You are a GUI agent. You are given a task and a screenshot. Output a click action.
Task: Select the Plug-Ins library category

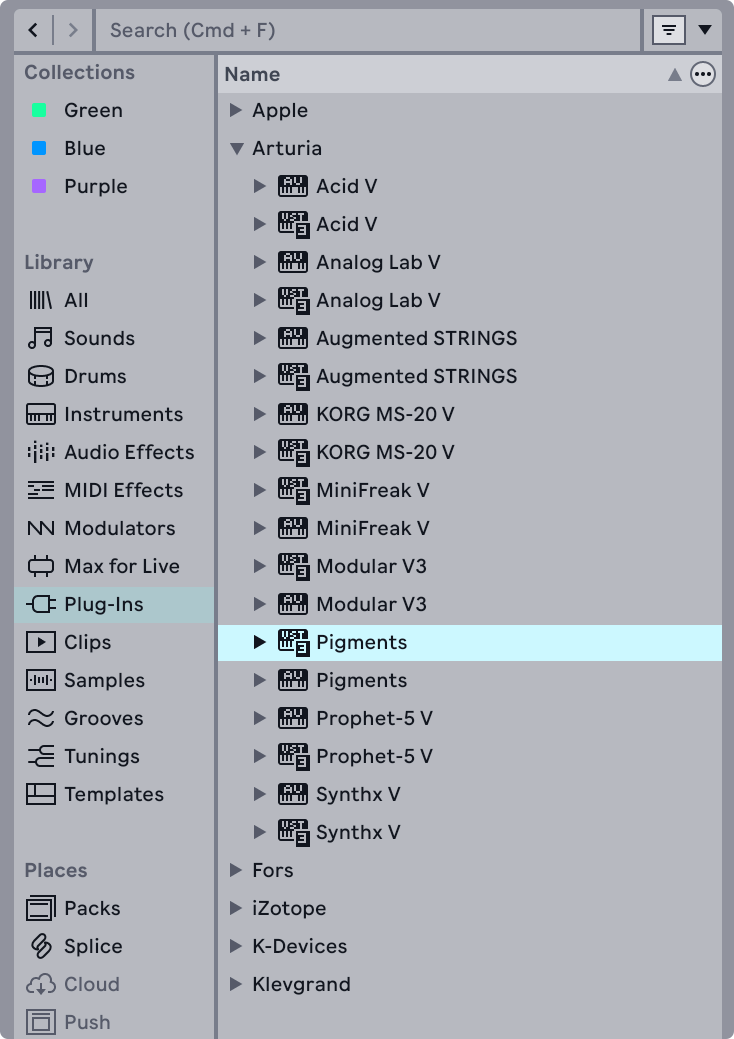[103, 604]
